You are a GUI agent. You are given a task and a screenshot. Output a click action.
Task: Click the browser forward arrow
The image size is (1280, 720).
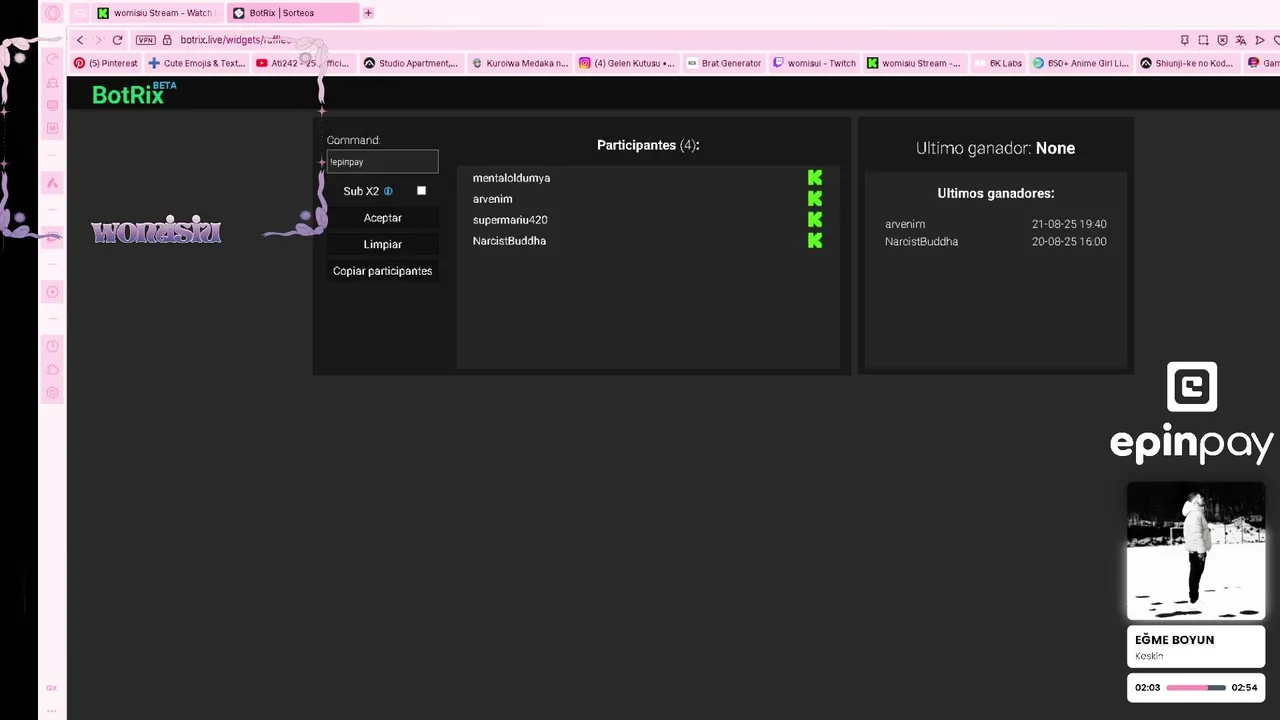click(x=98, y=40)
